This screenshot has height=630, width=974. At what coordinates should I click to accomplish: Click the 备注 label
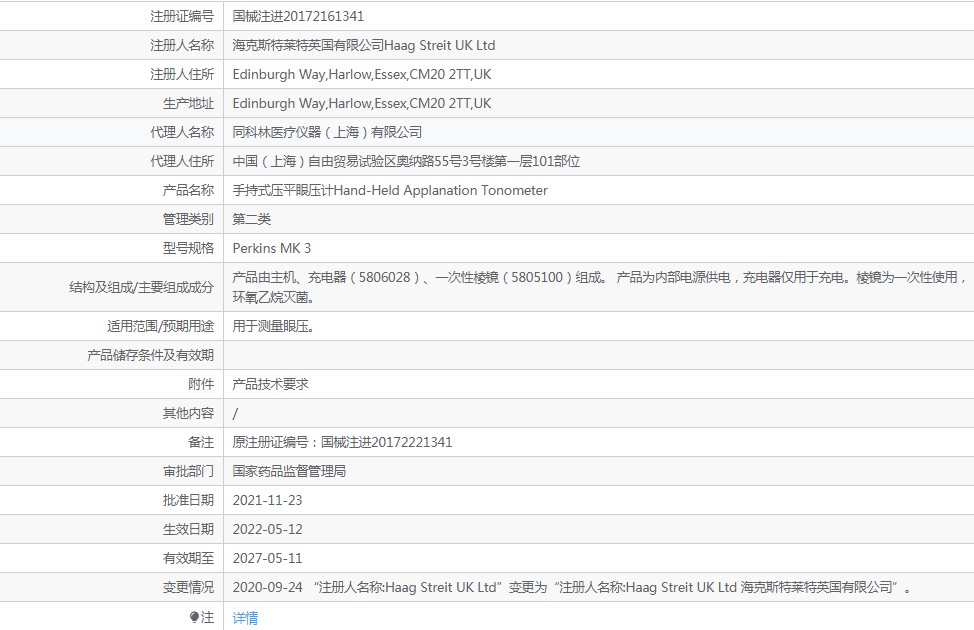[x=201, y=442]
